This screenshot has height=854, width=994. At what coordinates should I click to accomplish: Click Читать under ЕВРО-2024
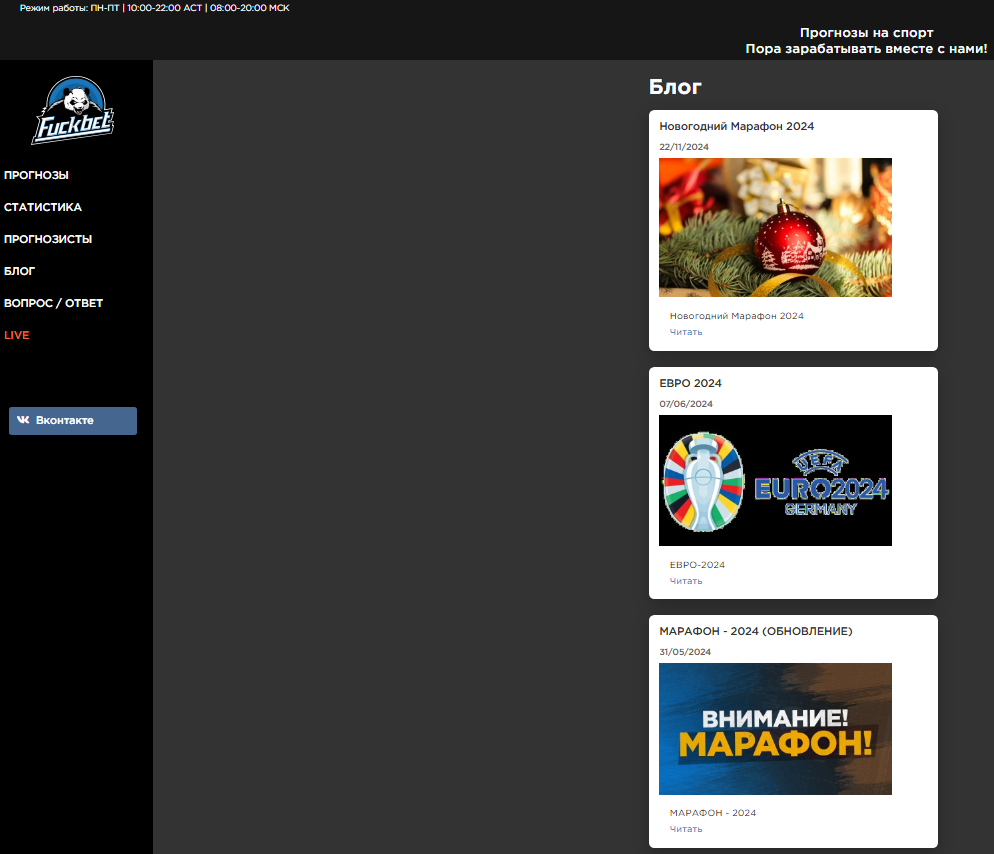[686, 581]
